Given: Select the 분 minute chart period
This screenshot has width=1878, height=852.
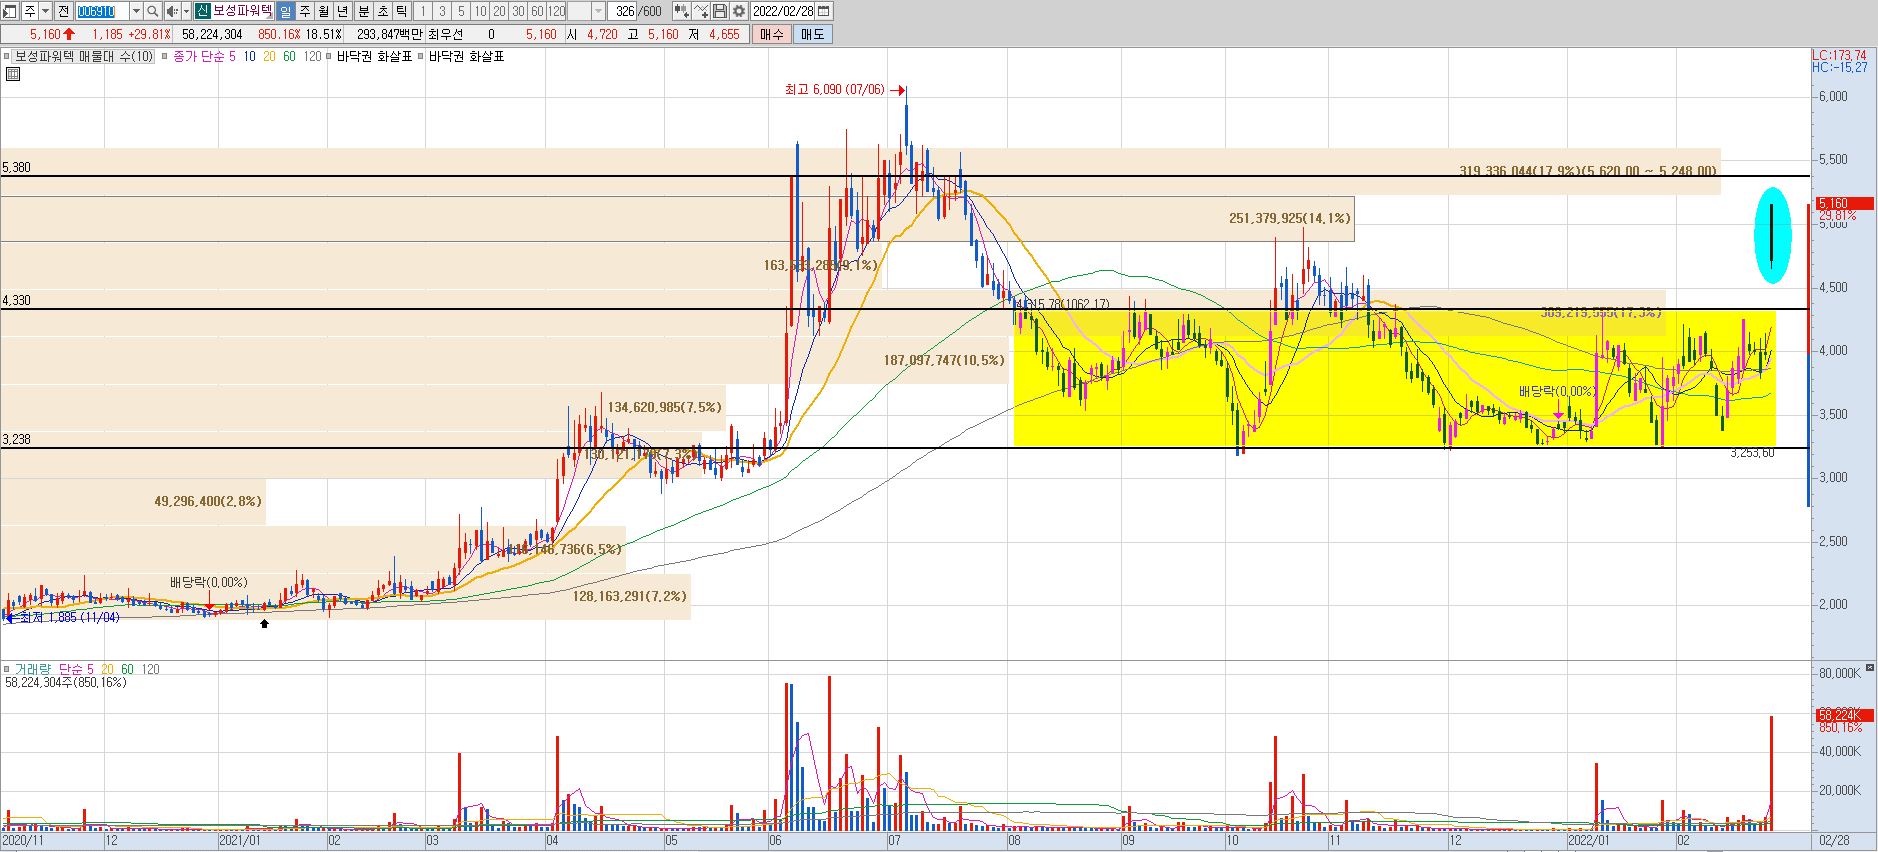Looking at the screenshot, I should [364, 11].
